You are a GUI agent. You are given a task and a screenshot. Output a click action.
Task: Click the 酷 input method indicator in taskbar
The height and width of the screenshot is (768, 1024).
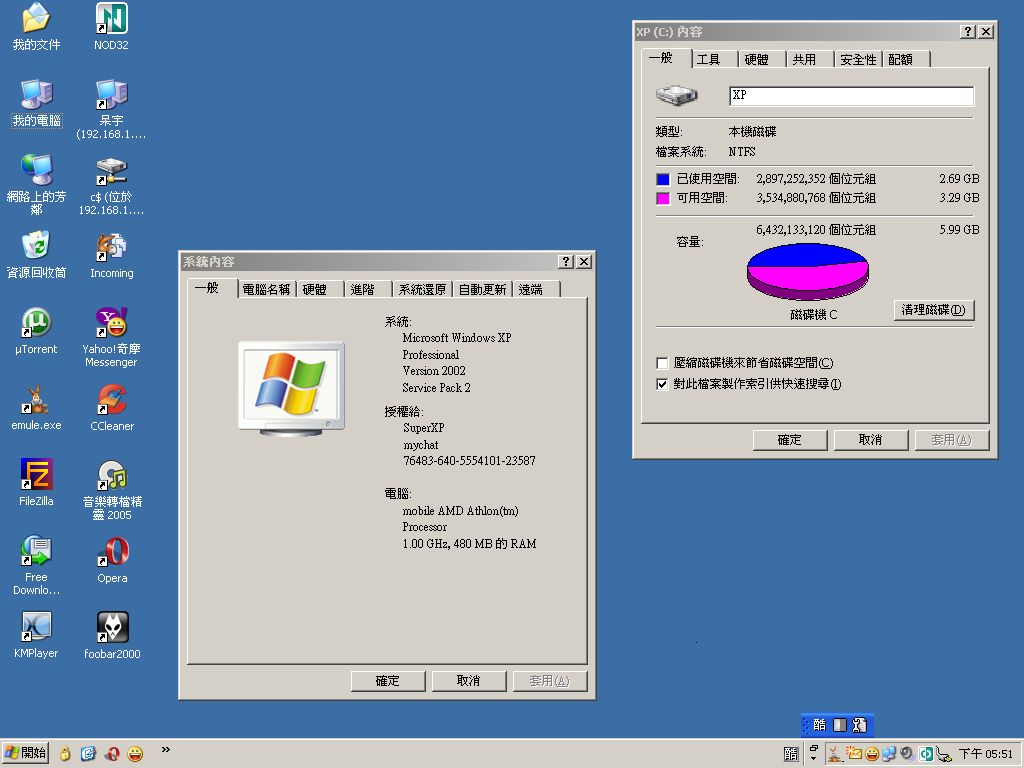tap(791, 754)
